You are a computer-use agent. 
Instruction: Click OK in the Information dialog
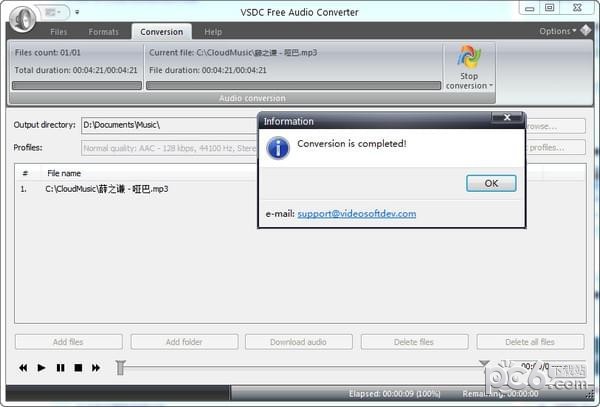click(491, 183)
